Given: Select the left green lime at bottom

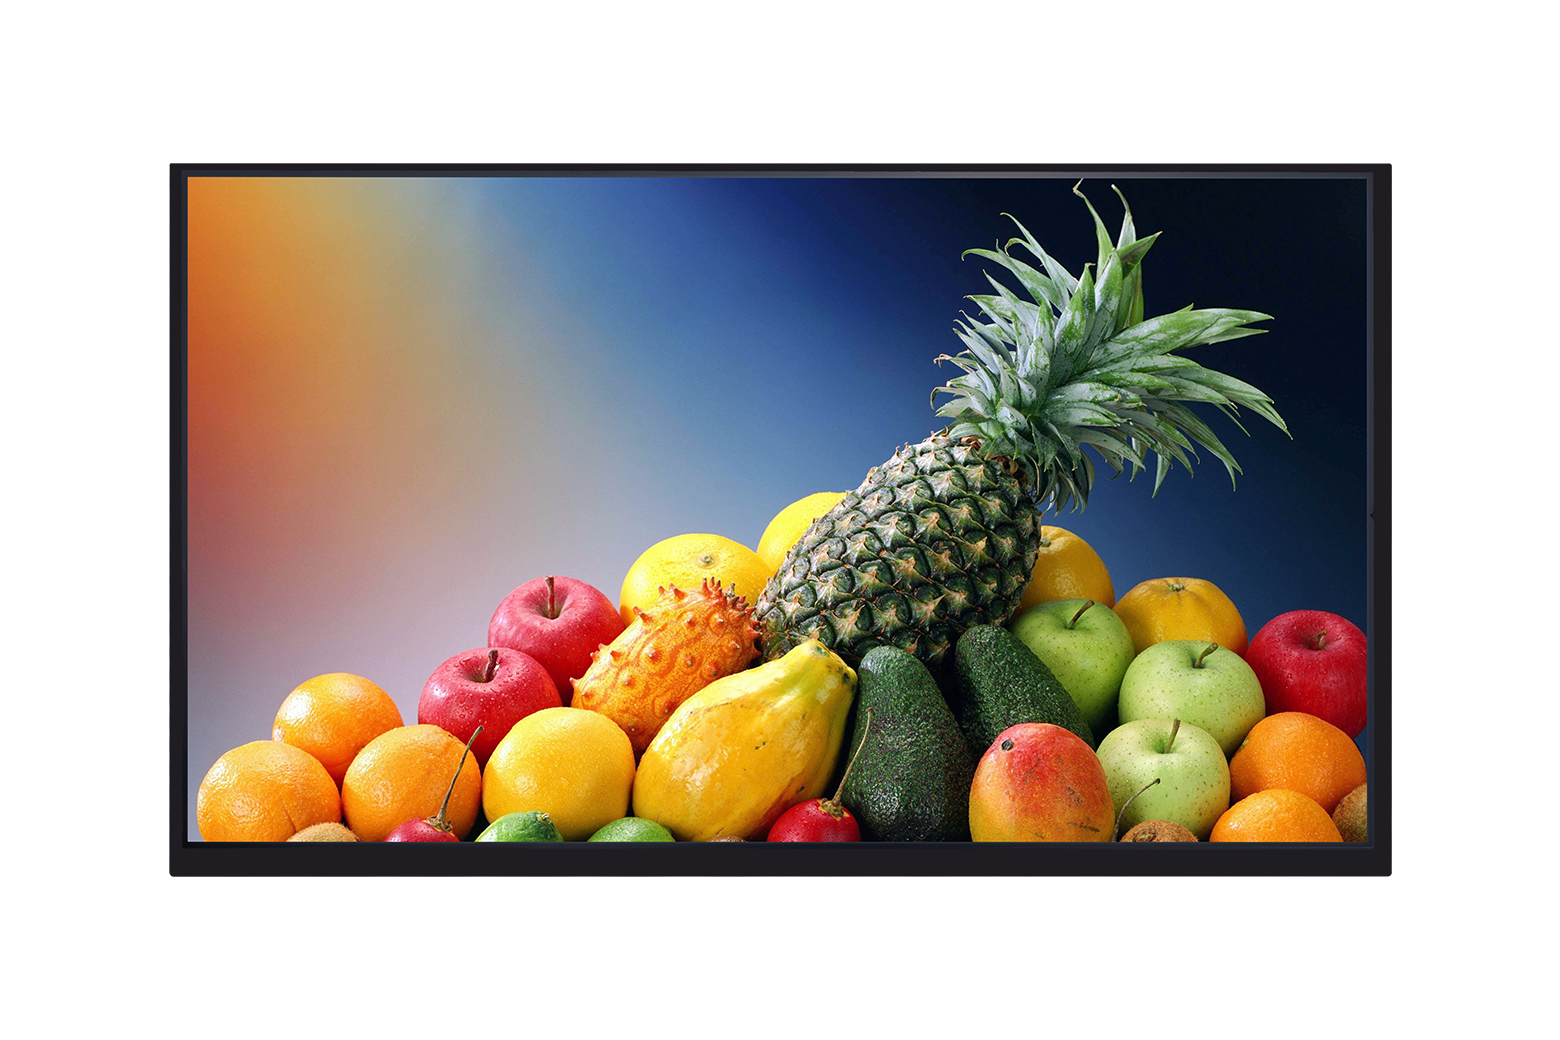Looking at the screenshot, I should [x=520, y=829].
